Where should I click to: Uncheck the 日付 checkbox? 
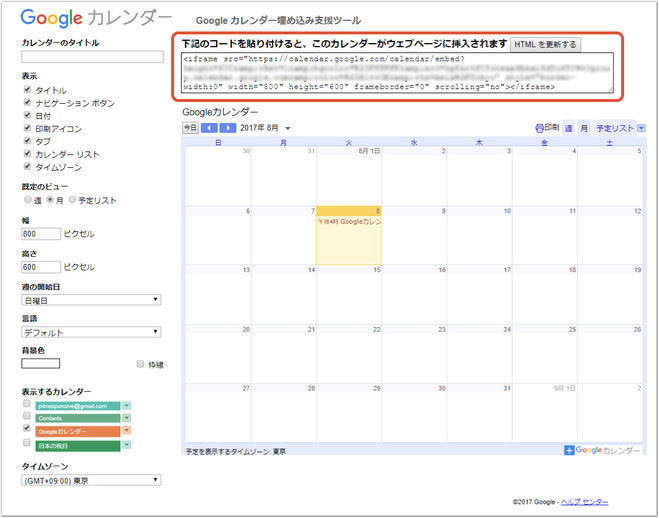click(x=27, y=115)
